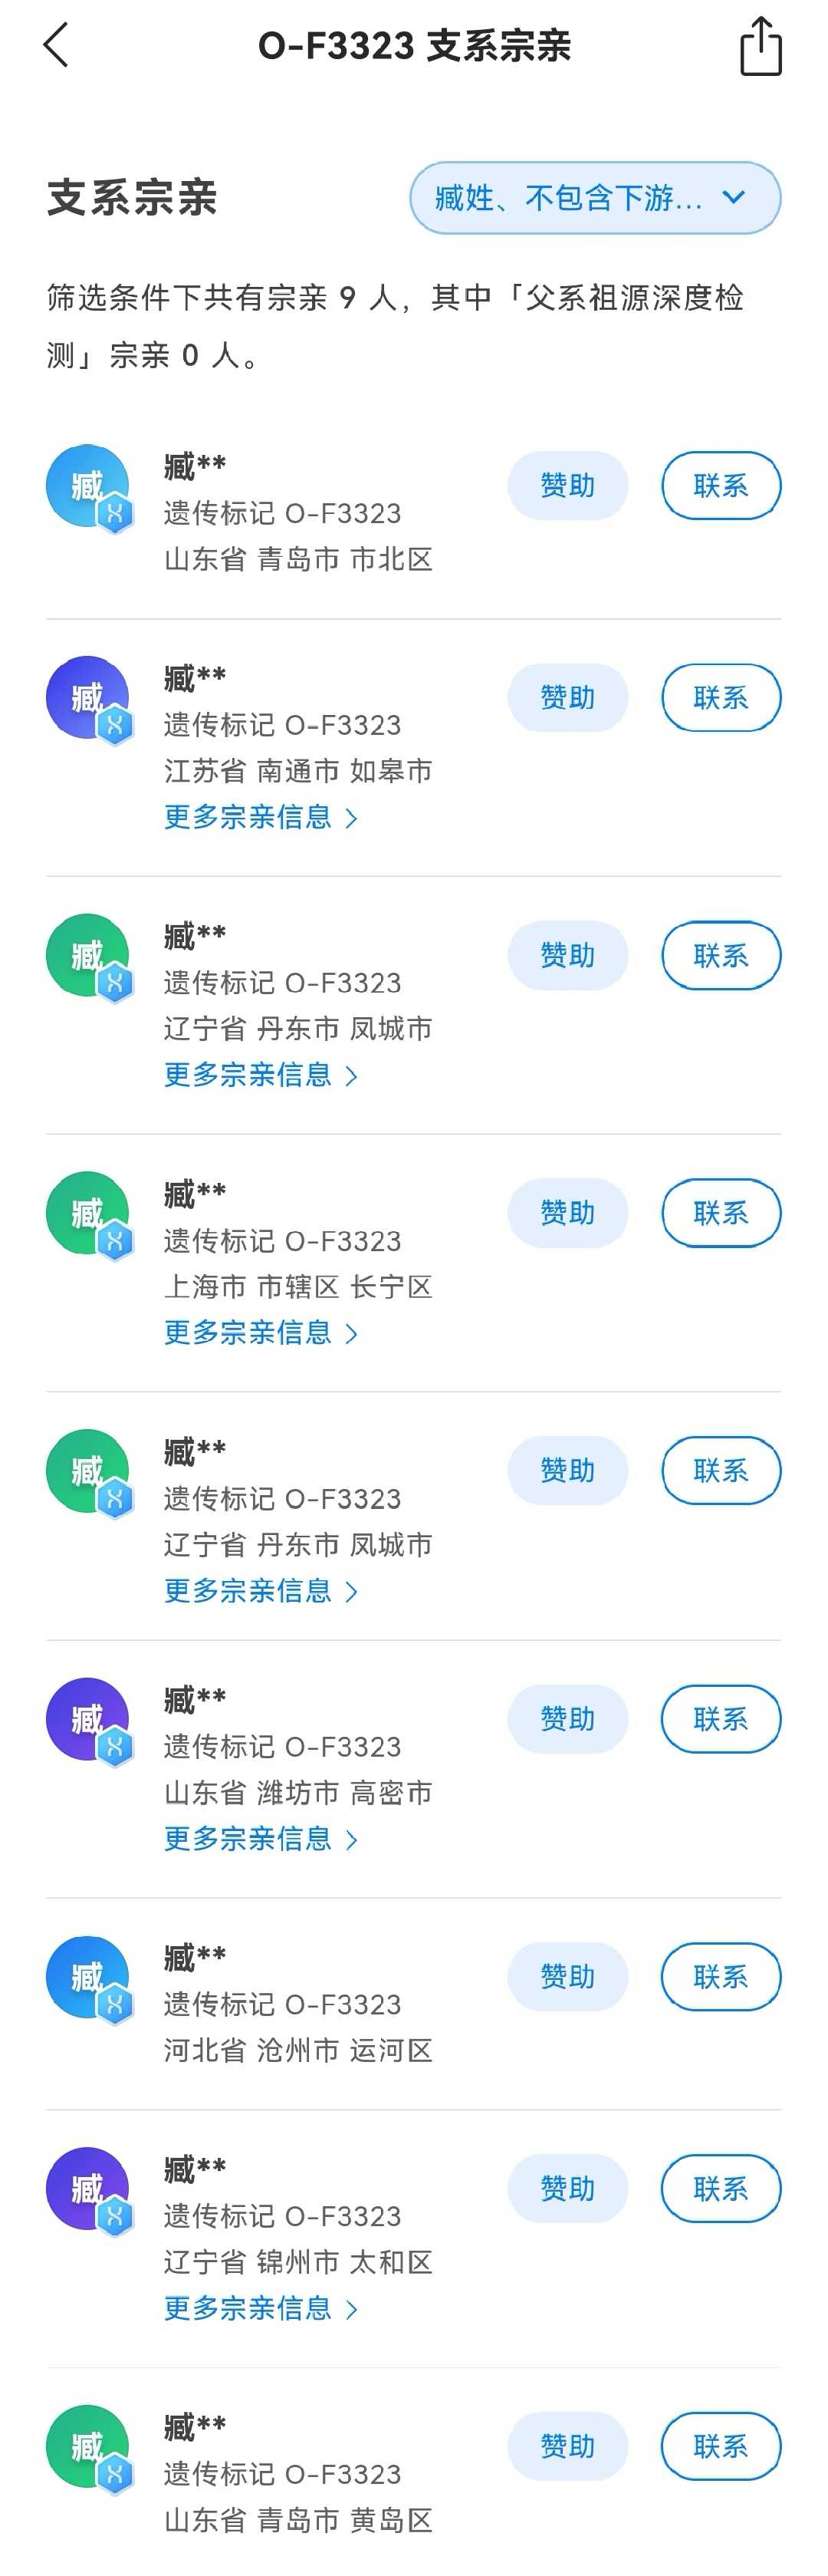This screenshot has width=828, height=2576.
Task: Click 联系 for the 青岛市 黄岛区 member
Action: click(x=721, y=2447)
